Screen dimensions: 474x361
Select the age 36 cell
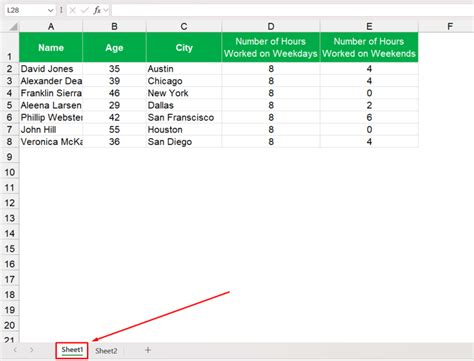tap(114, 142)
